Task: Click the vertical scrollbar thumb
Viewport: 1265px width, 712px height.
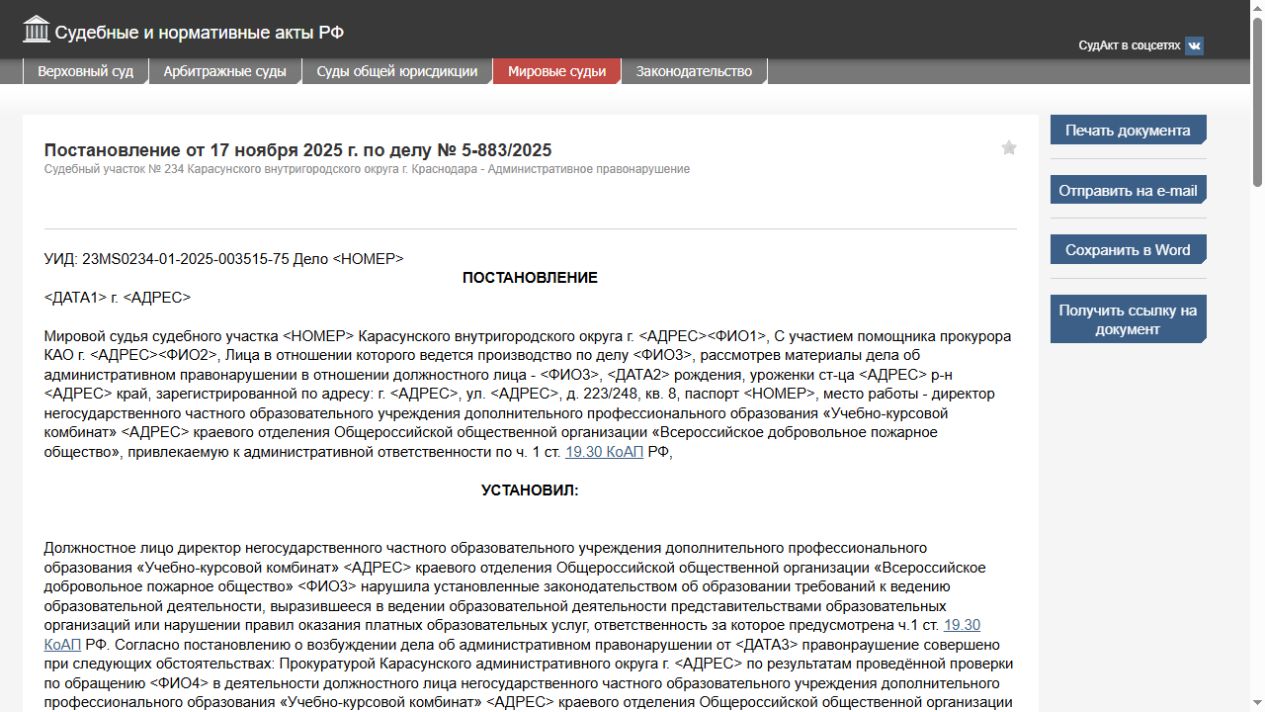Action: click(1257, 101)
